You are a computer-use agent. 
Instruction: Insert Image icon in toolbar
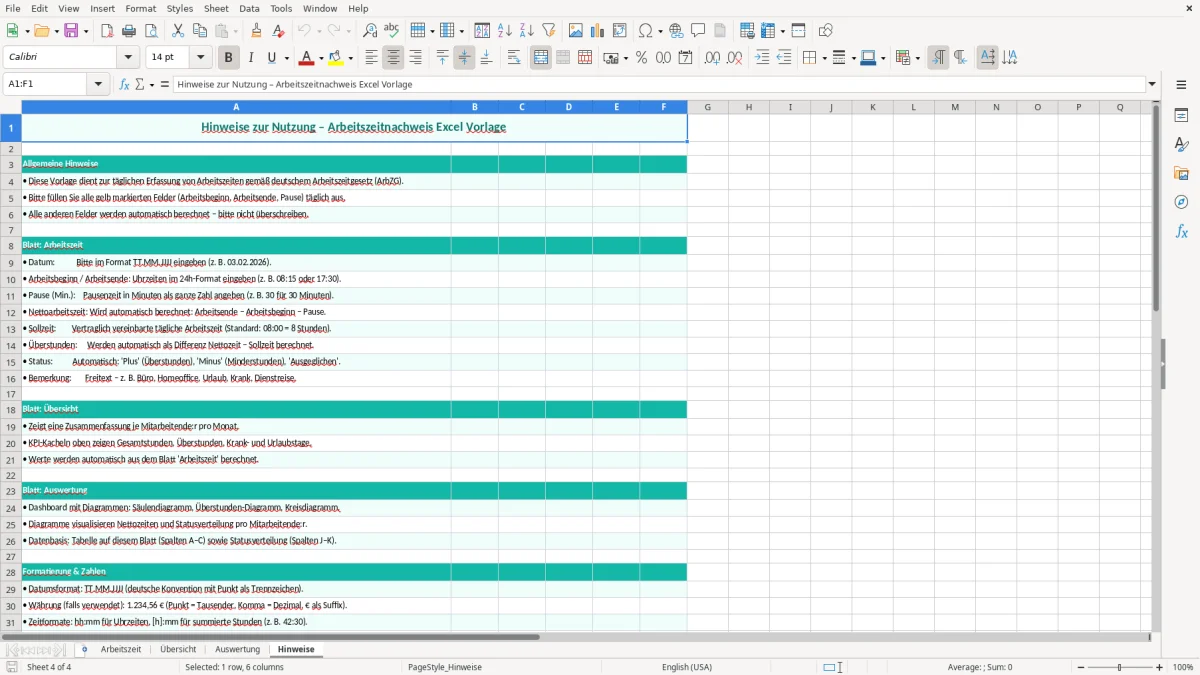pos(576,31)
